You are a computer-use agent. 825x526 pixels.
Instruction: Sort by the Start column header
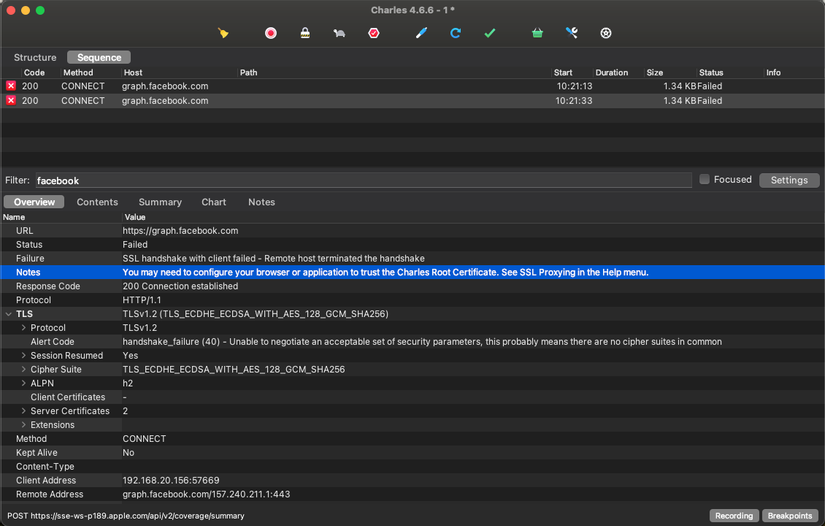point(563,73)
